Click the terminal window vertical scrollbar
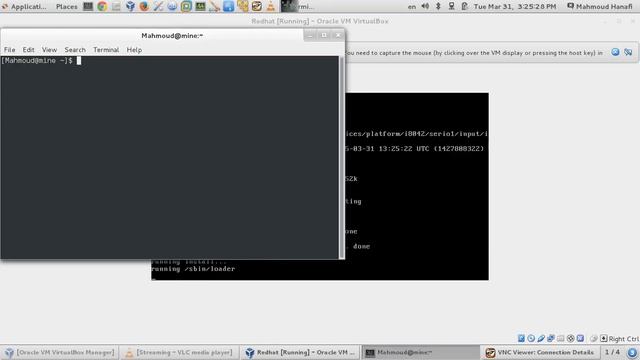 [x=342, y=157]
